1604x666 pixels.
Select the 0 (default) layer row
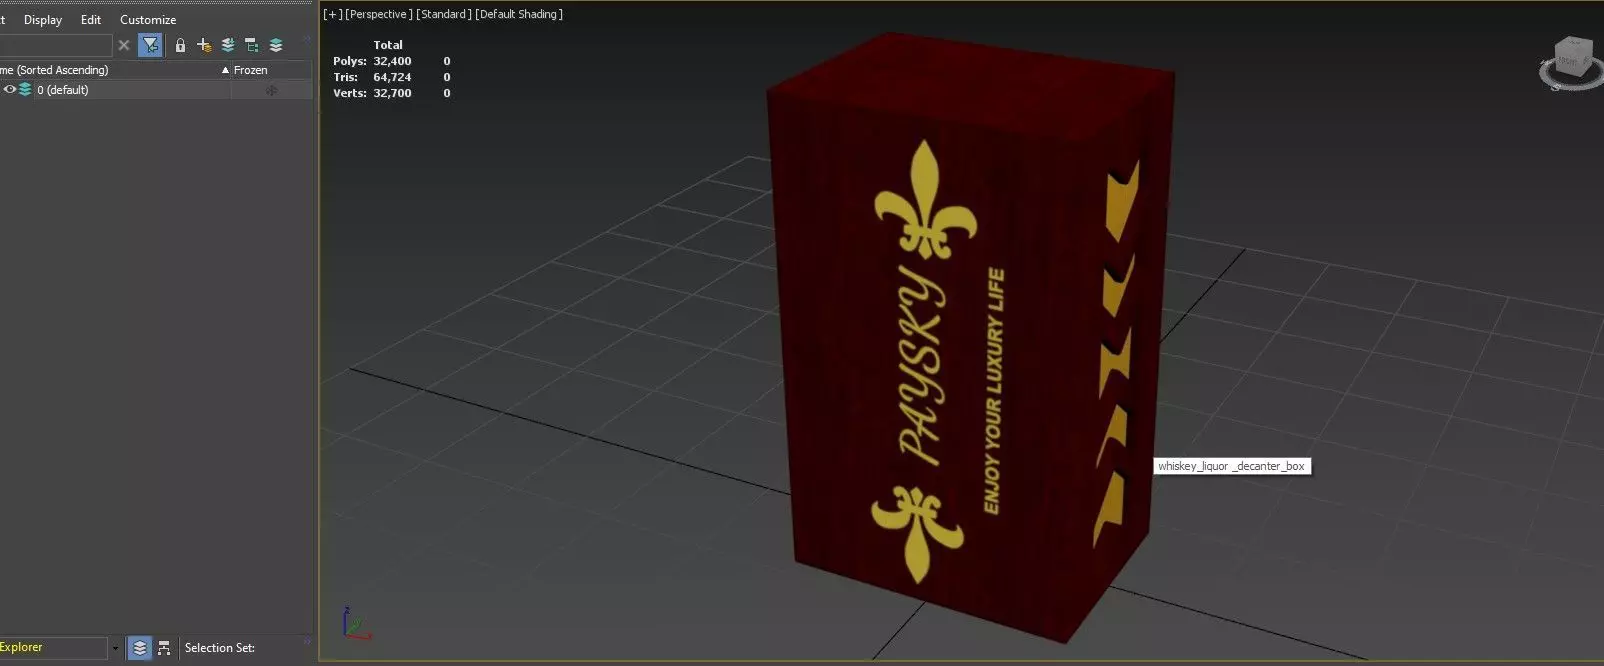tap(156, 90)
